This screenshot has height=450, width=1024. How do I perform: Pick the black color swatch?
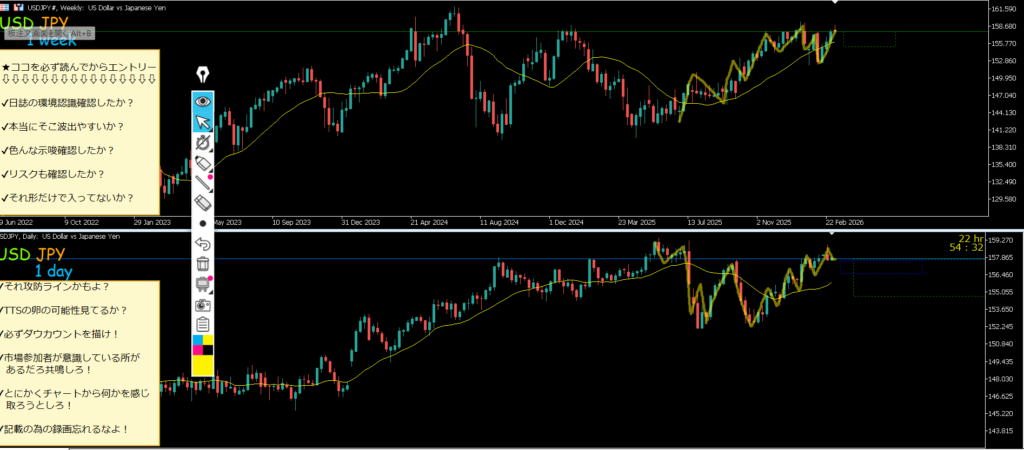click(208, 349)
